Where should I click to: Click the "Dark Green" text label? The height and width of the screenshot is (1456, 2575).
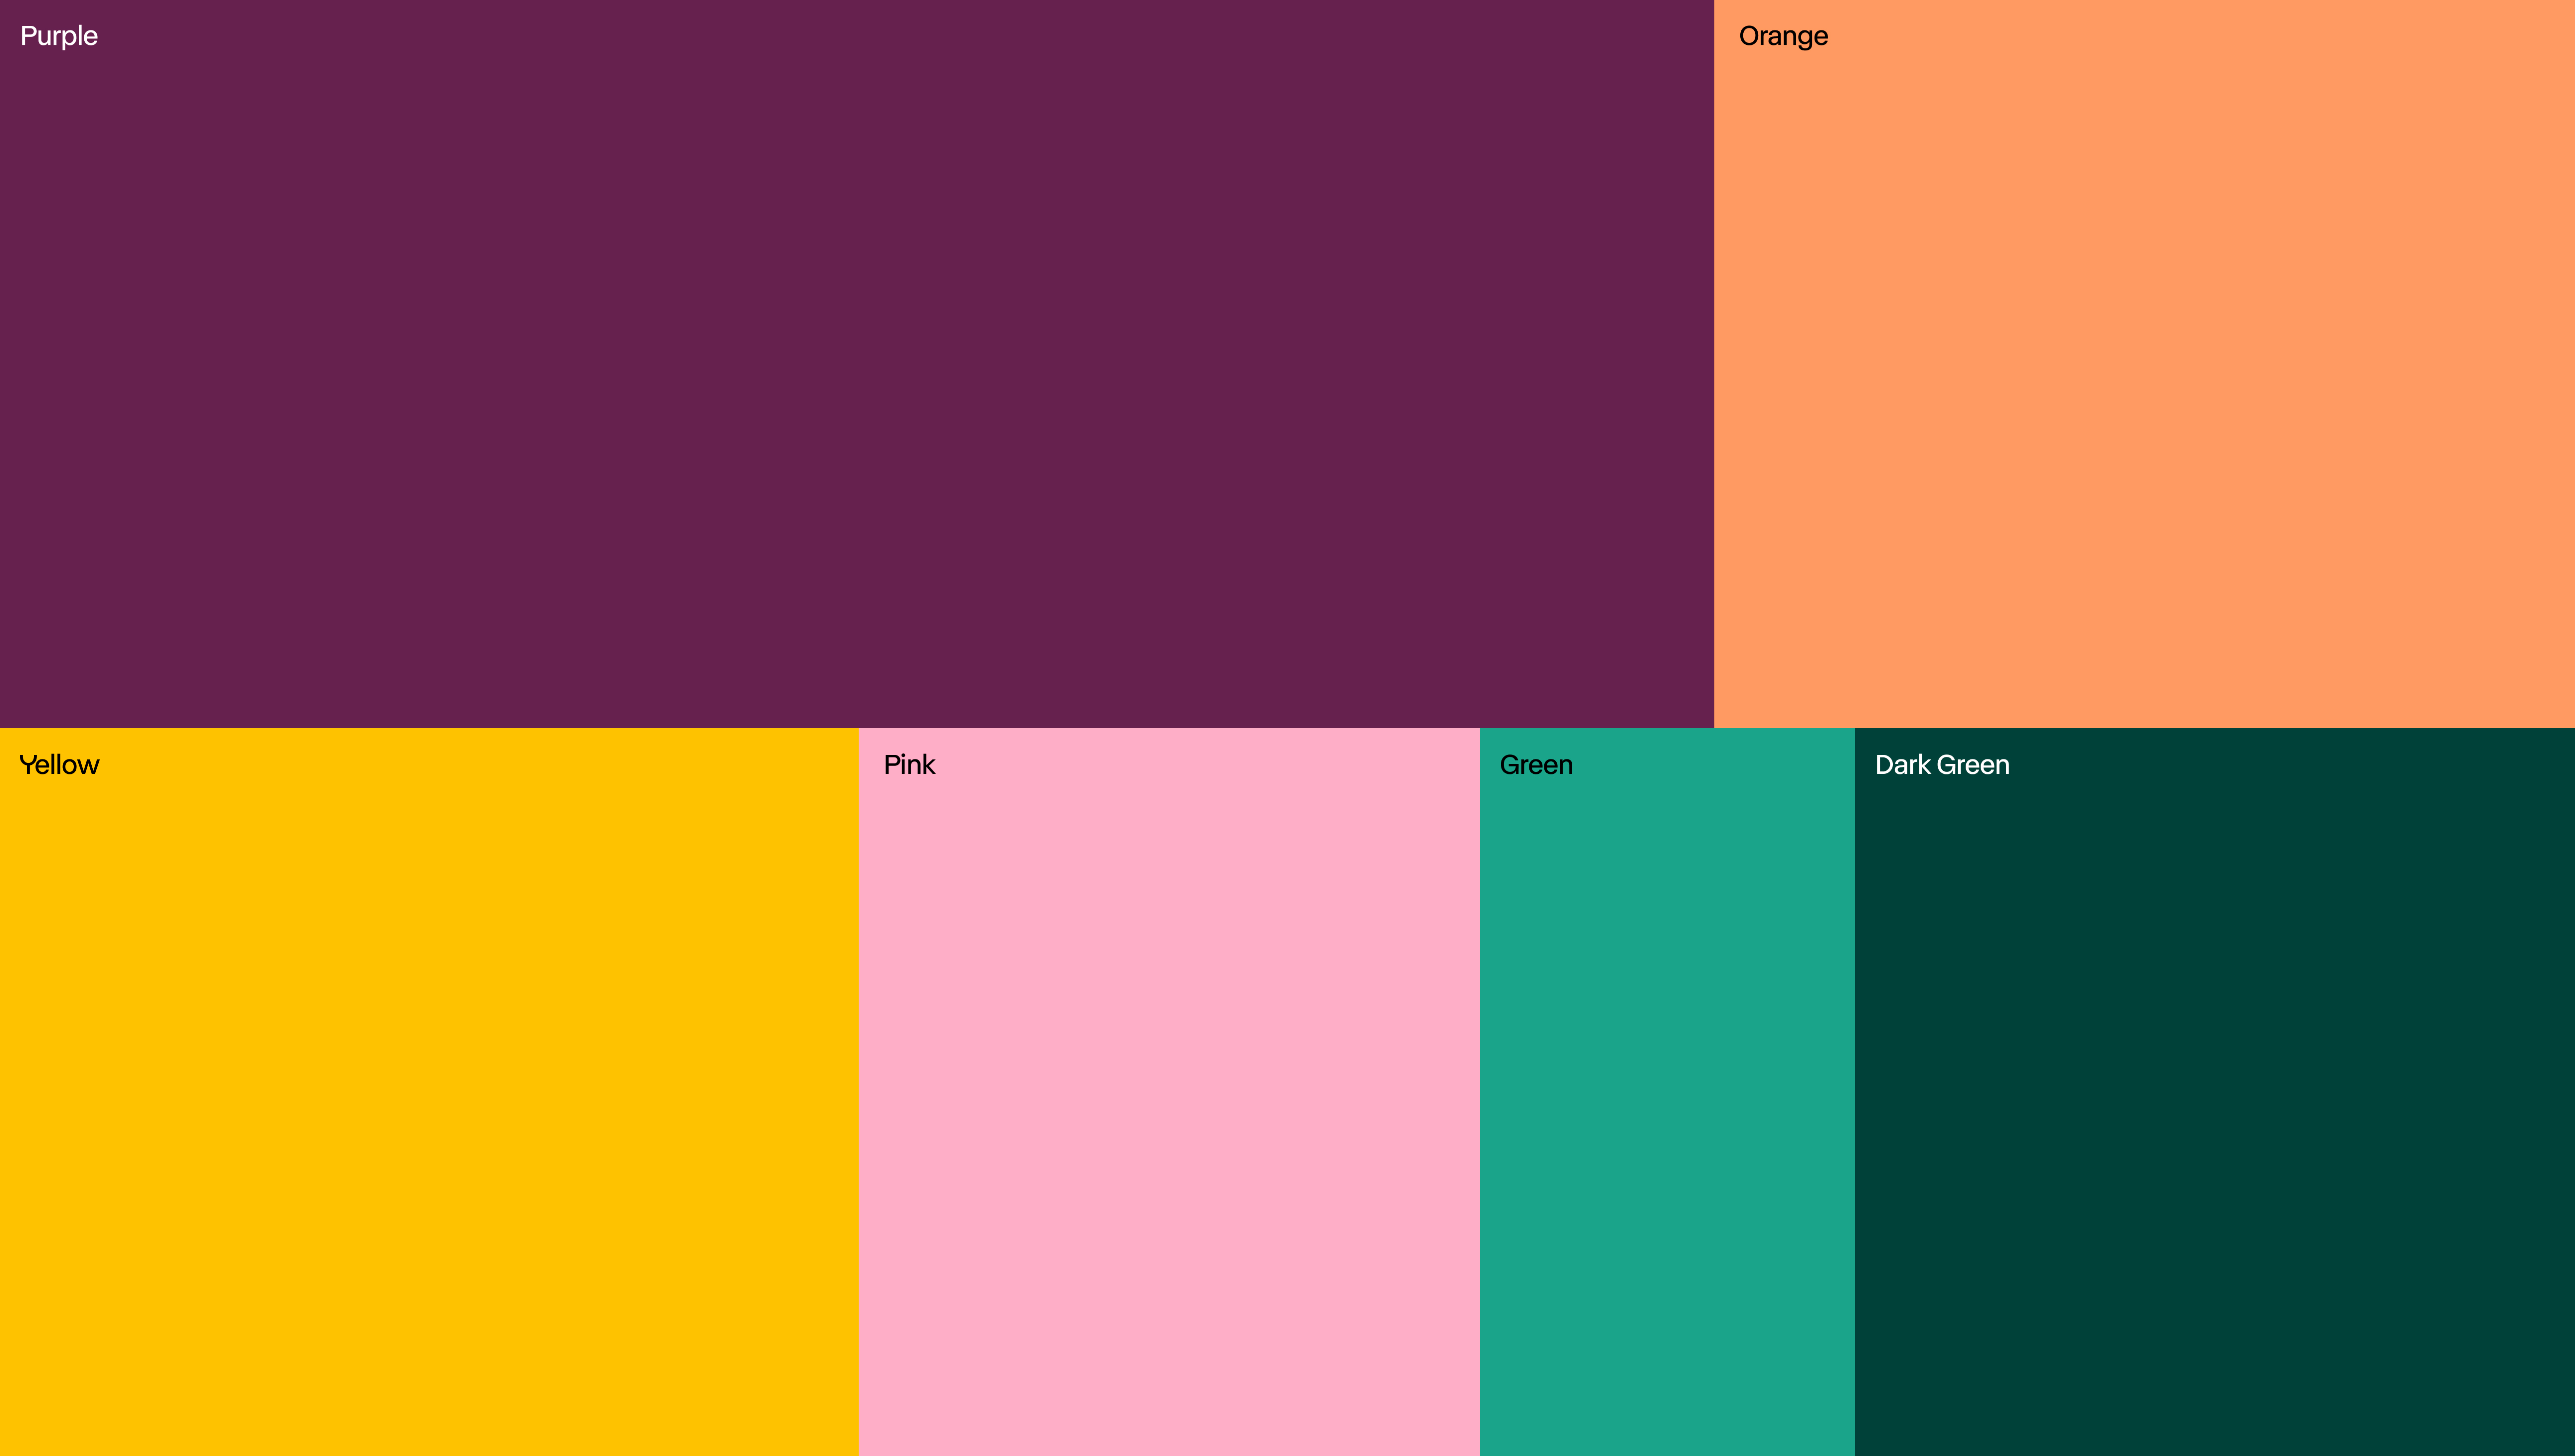(1942, 765)
